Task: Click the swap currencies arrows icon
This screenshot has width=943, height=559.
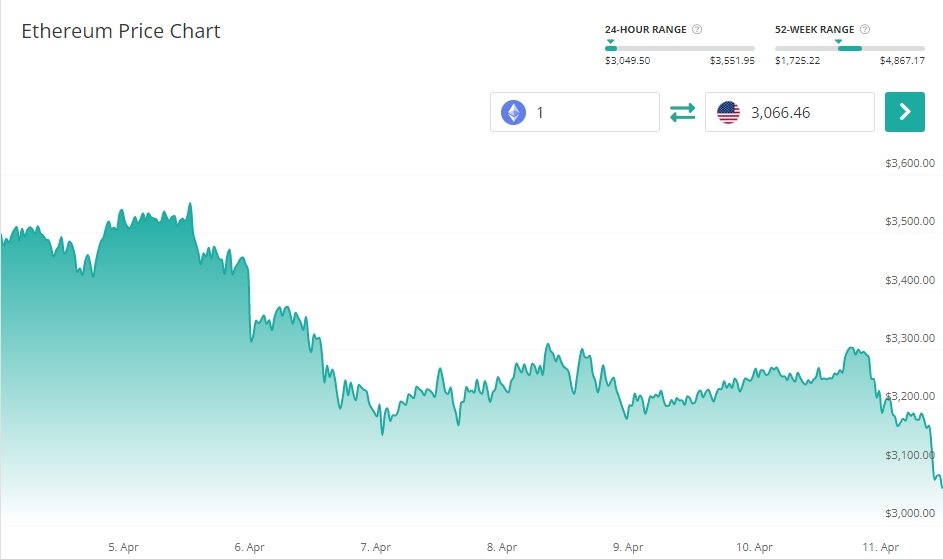Action: (x=682, y=113)
